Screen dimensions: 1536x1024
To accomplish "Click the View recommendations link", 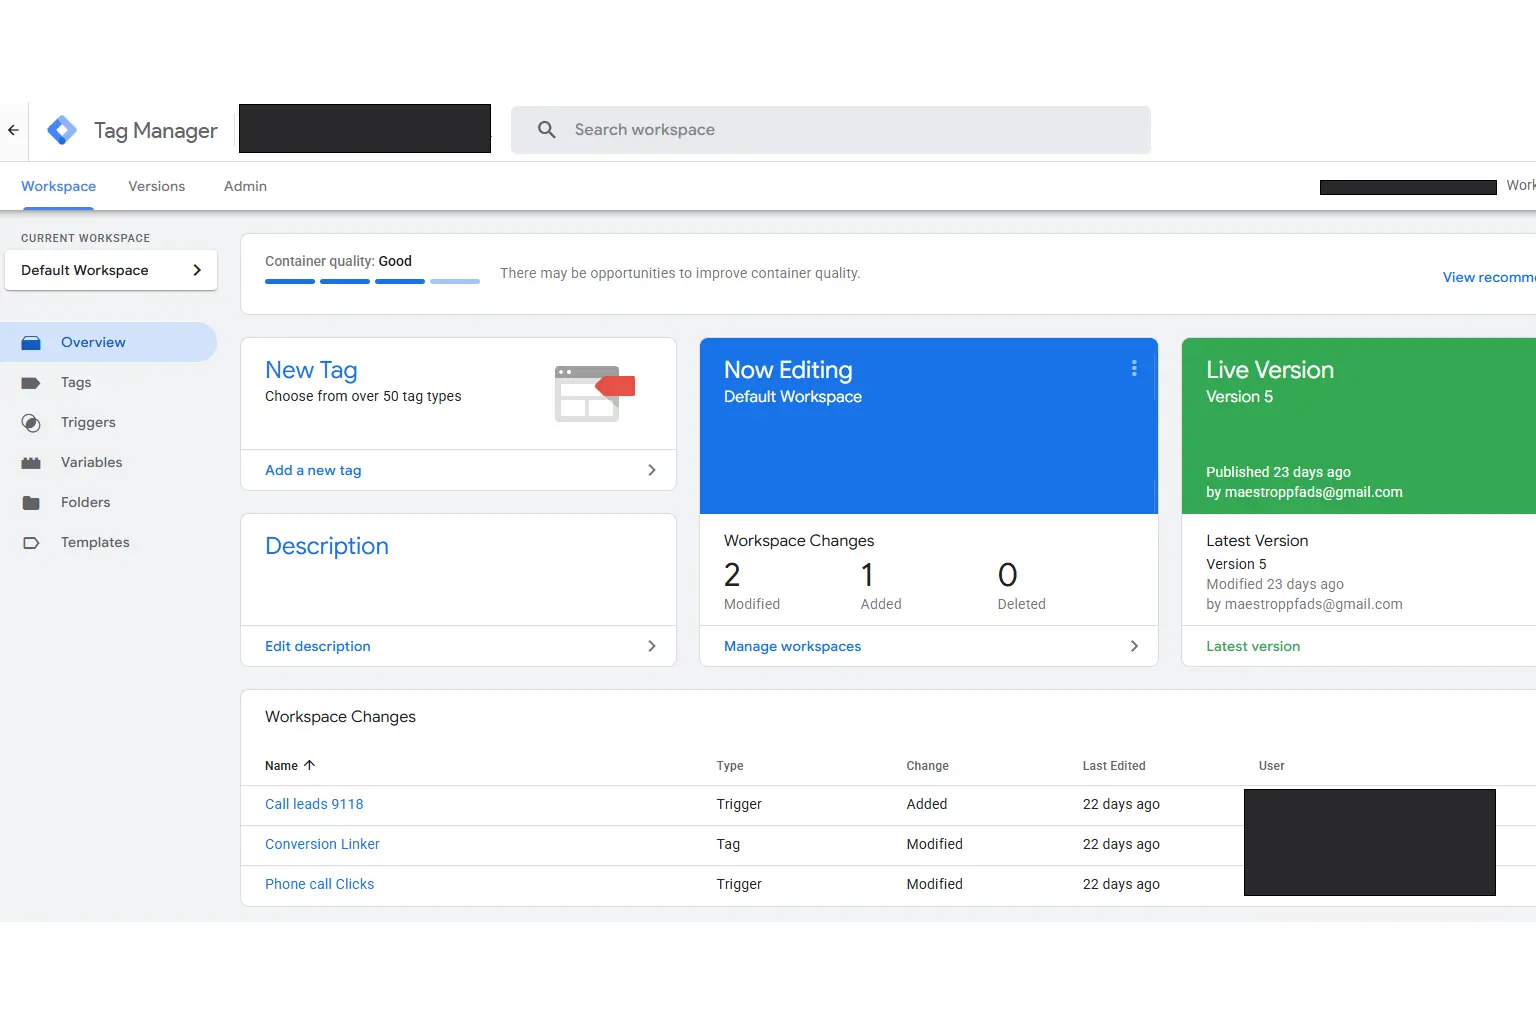I will (x=1489, y=277).
